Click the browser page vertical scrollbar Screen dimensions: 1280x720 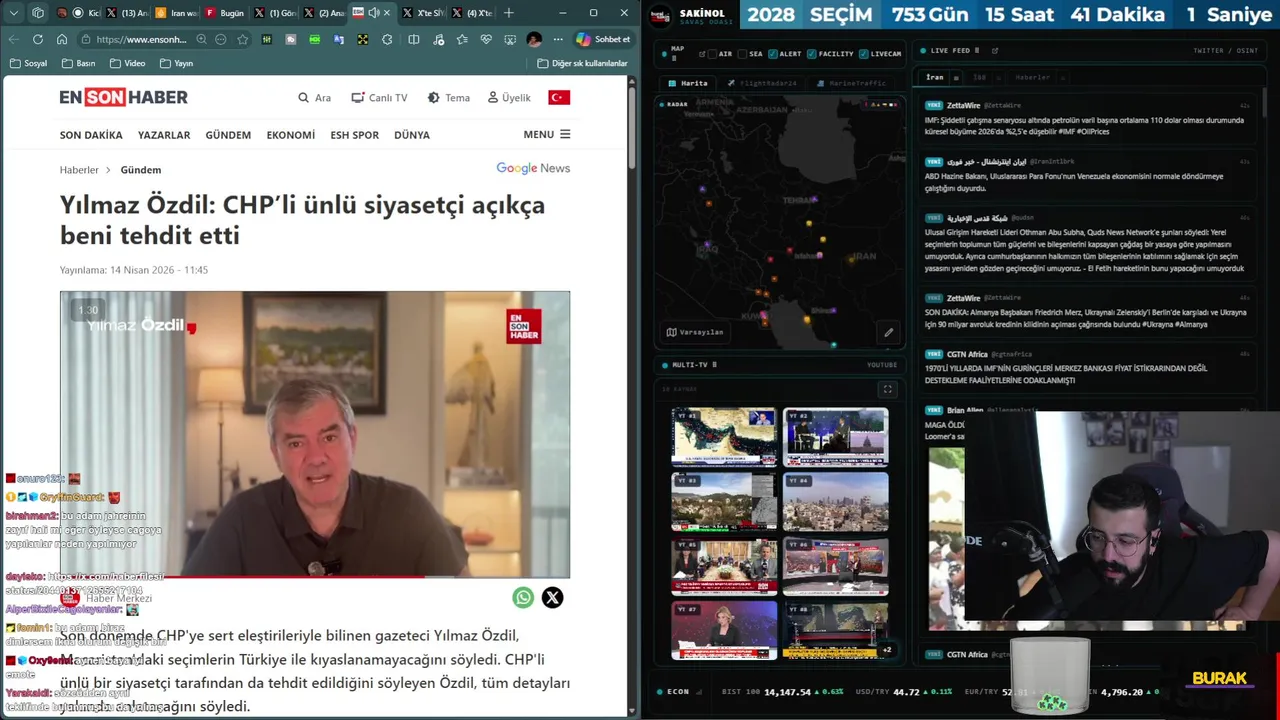pos(632,130)
